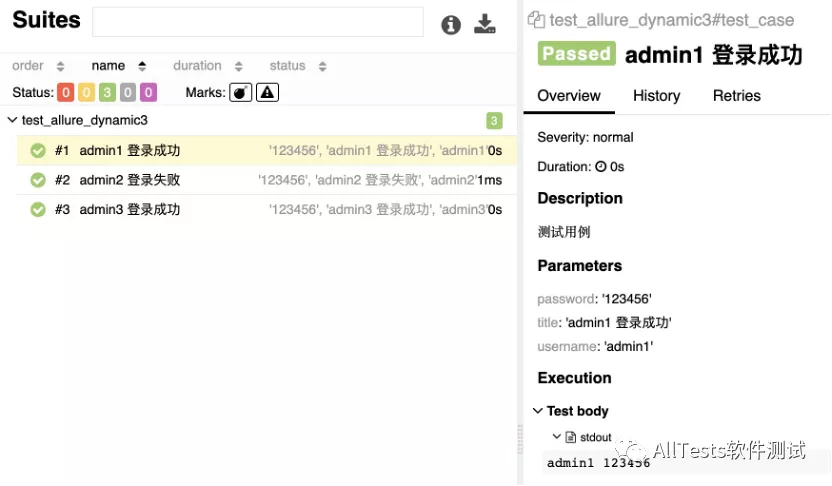Sort suites by name
832x486 pixels.
[119, 66]
